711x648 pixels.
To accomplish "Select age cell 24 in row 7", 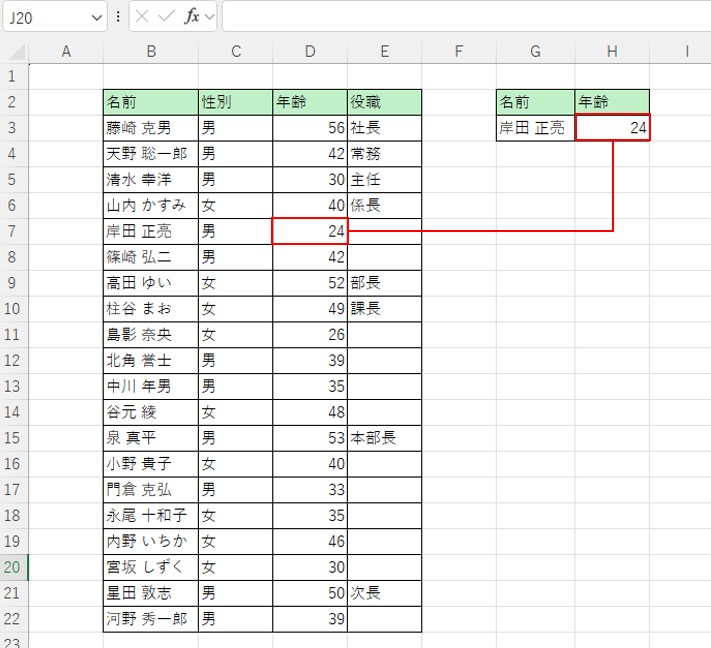I will pos(310,231).
